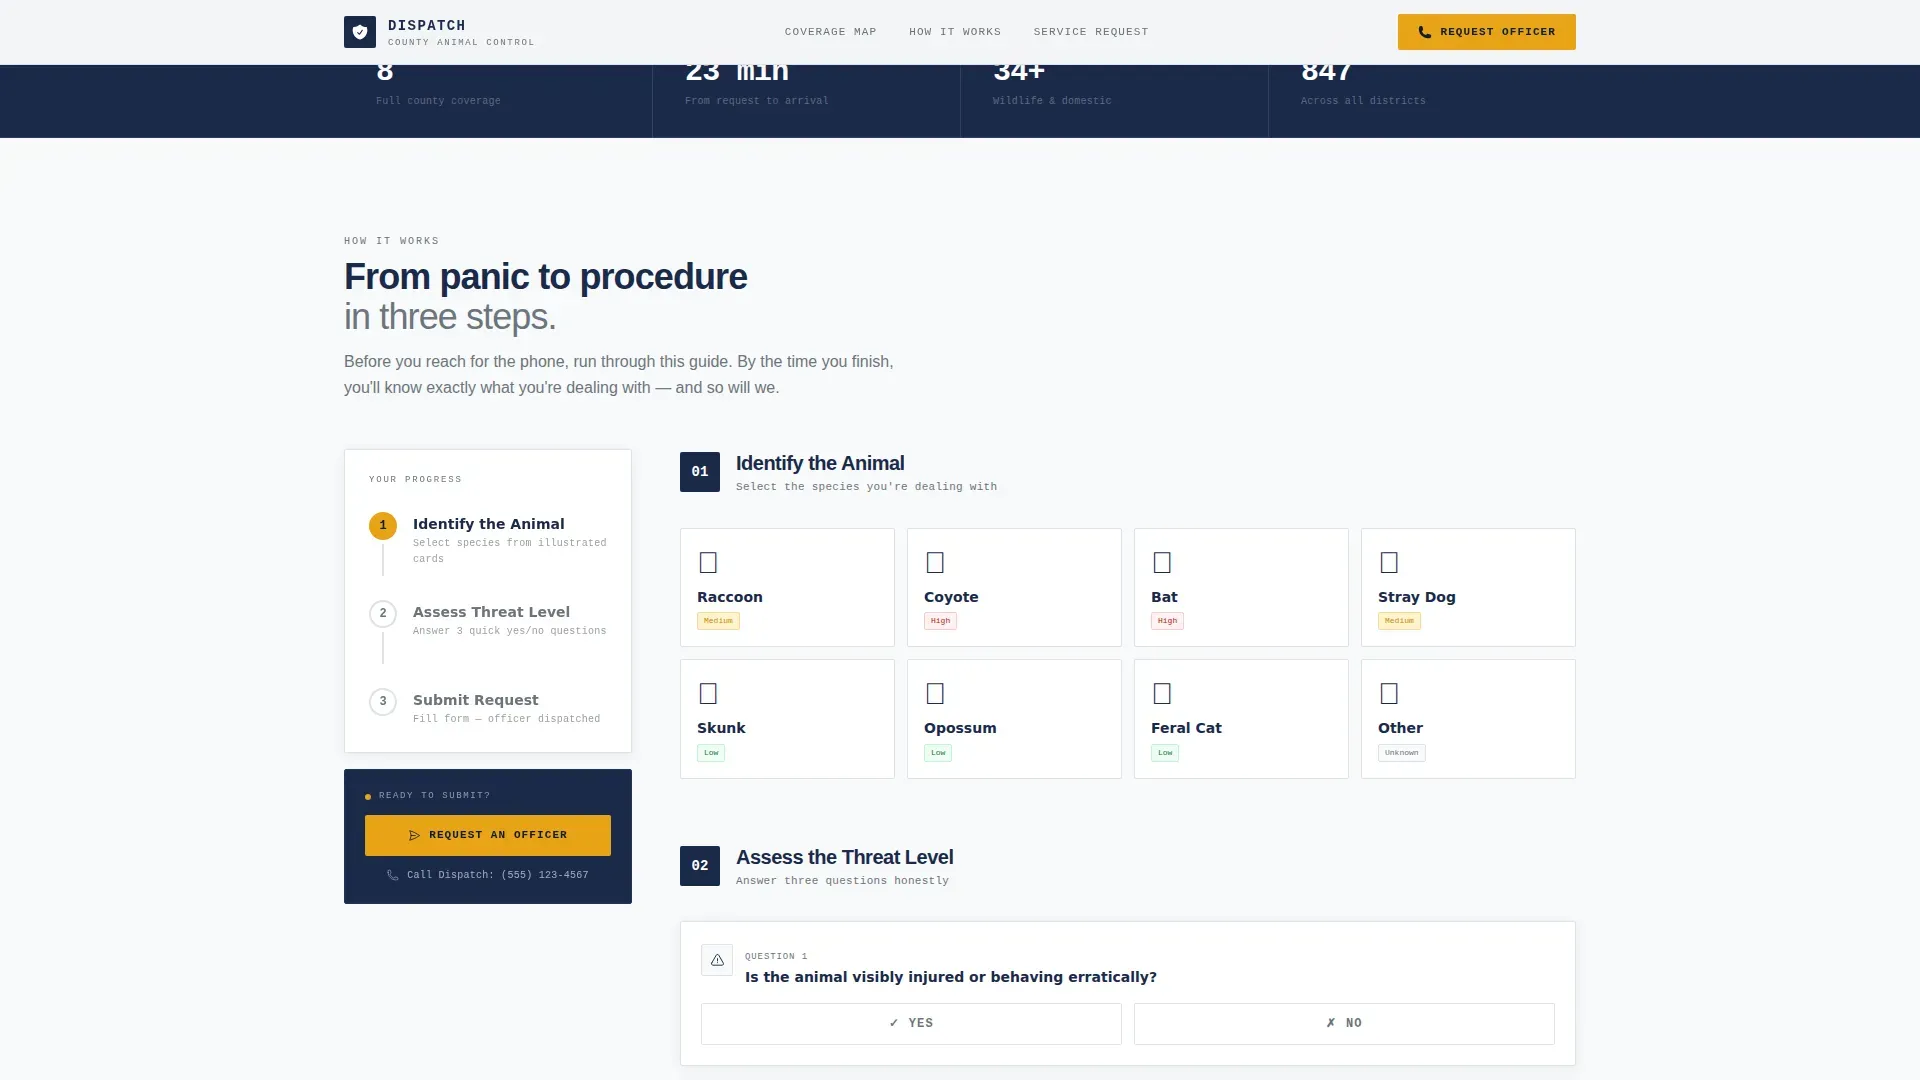Select the Feral Cat species card
1920x1080 pixels.
[x=1241, y=719]
